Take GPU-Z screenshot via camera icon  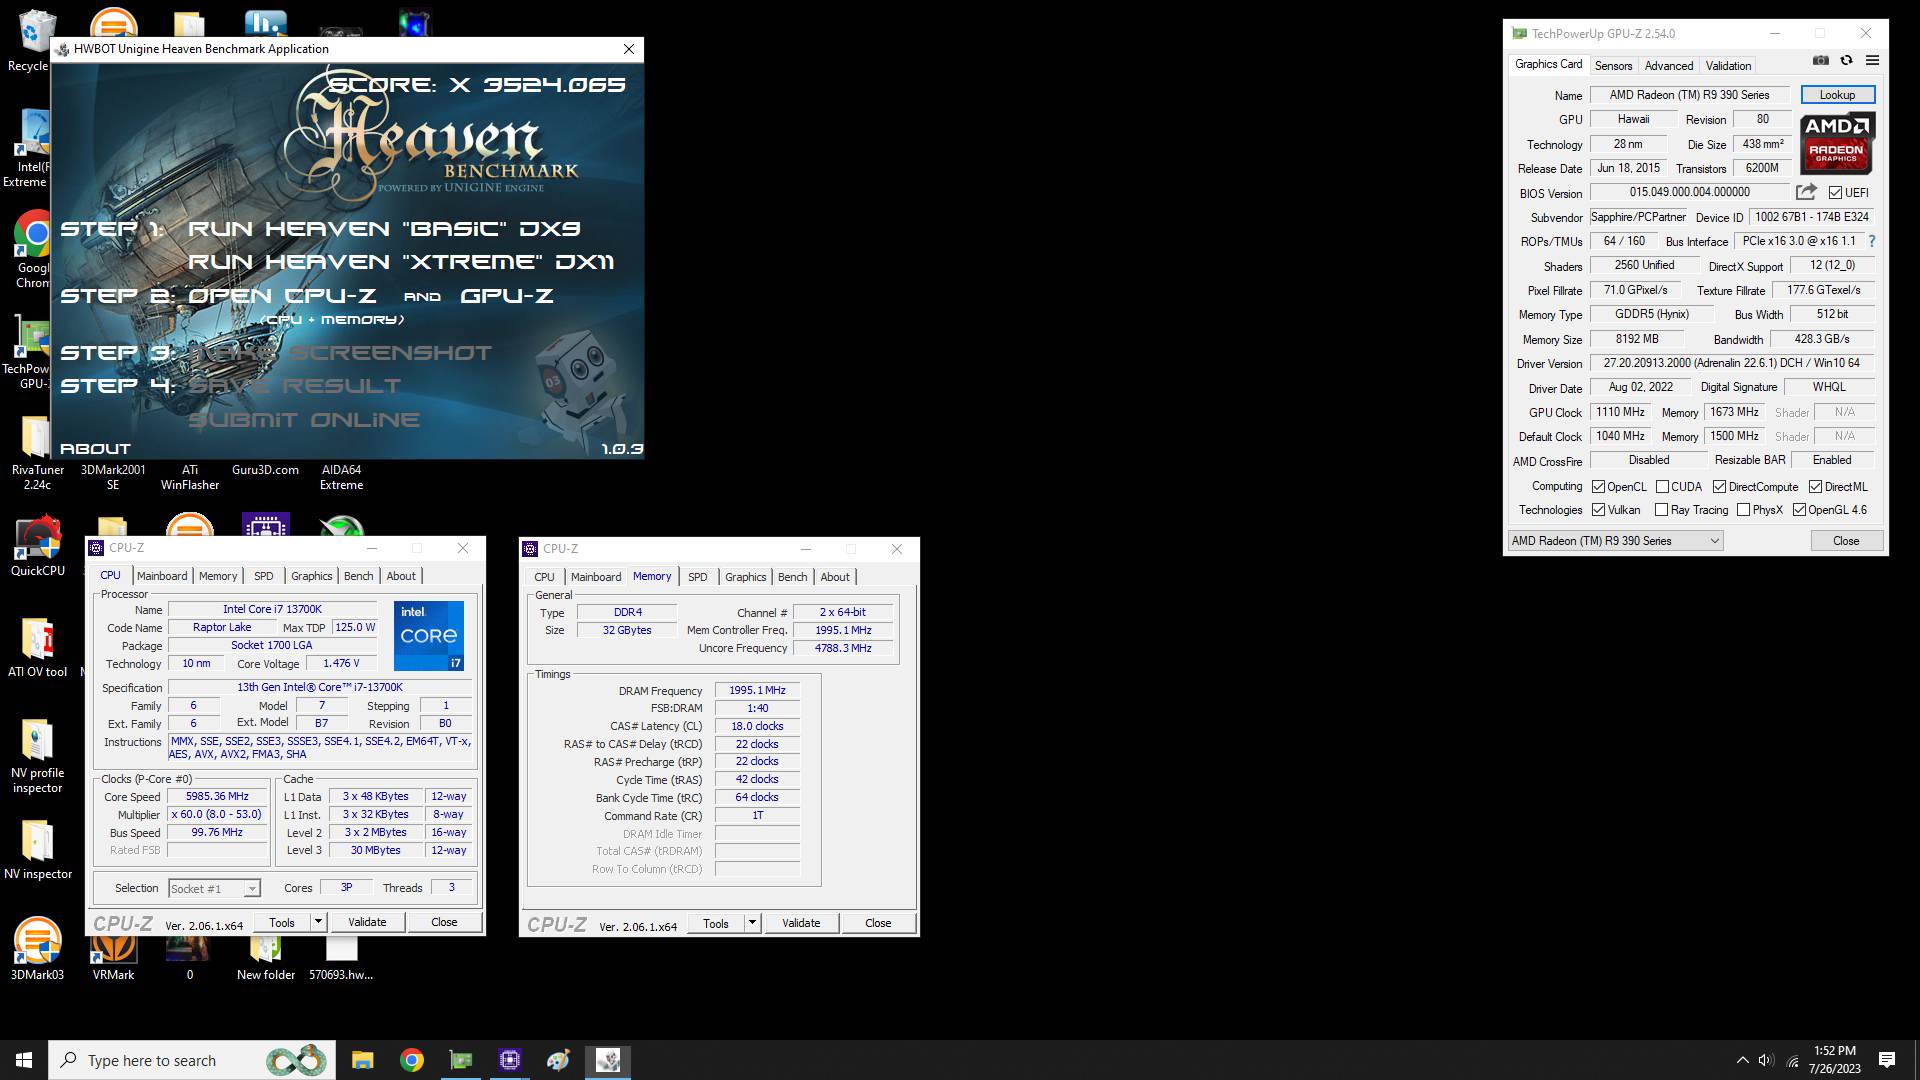1821,61
